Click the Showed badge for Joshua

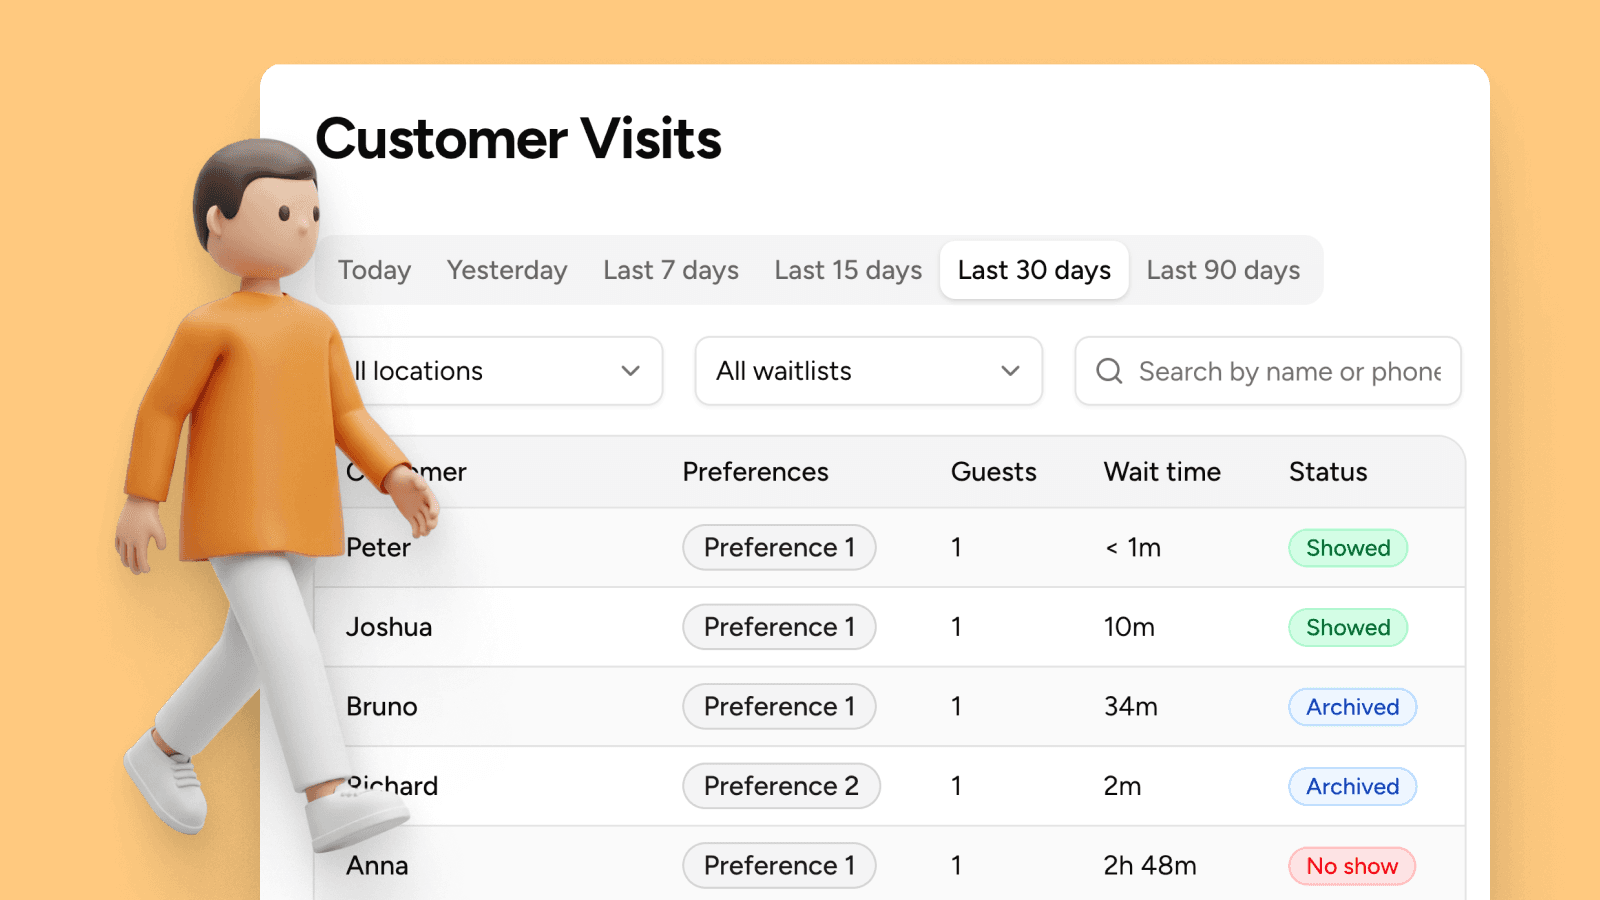point(1348,627)
